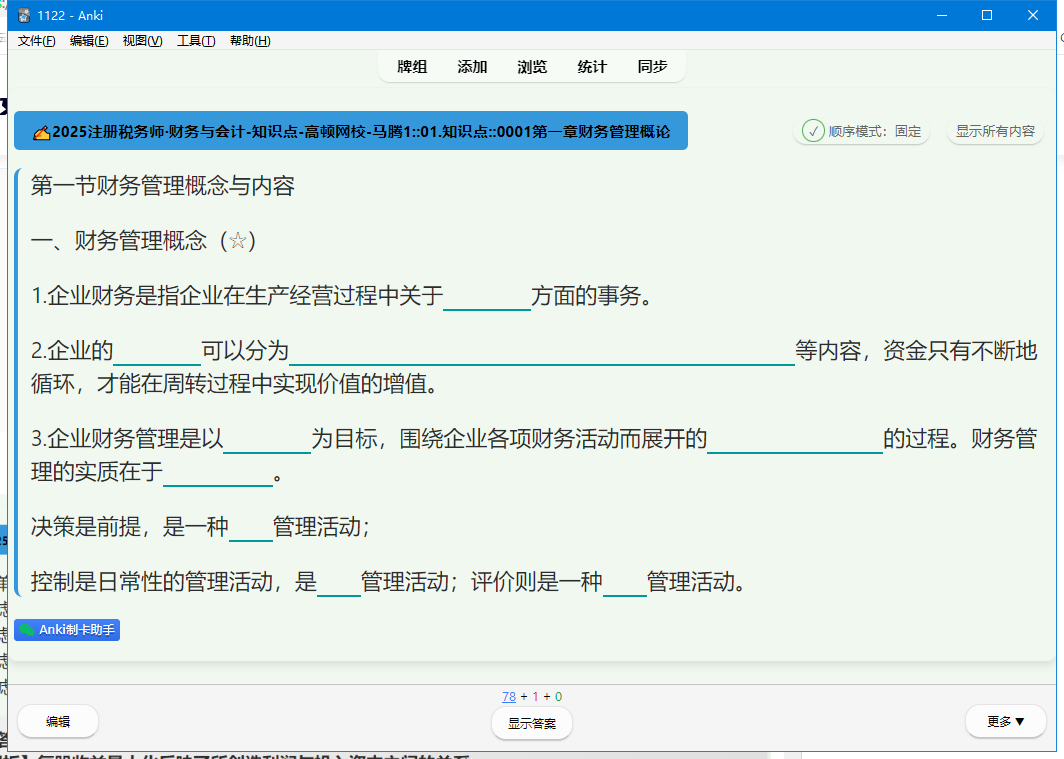Click the green review count 0
Image resolution: width=1064 pixels, height=759 pixels.
coord(558,697)
